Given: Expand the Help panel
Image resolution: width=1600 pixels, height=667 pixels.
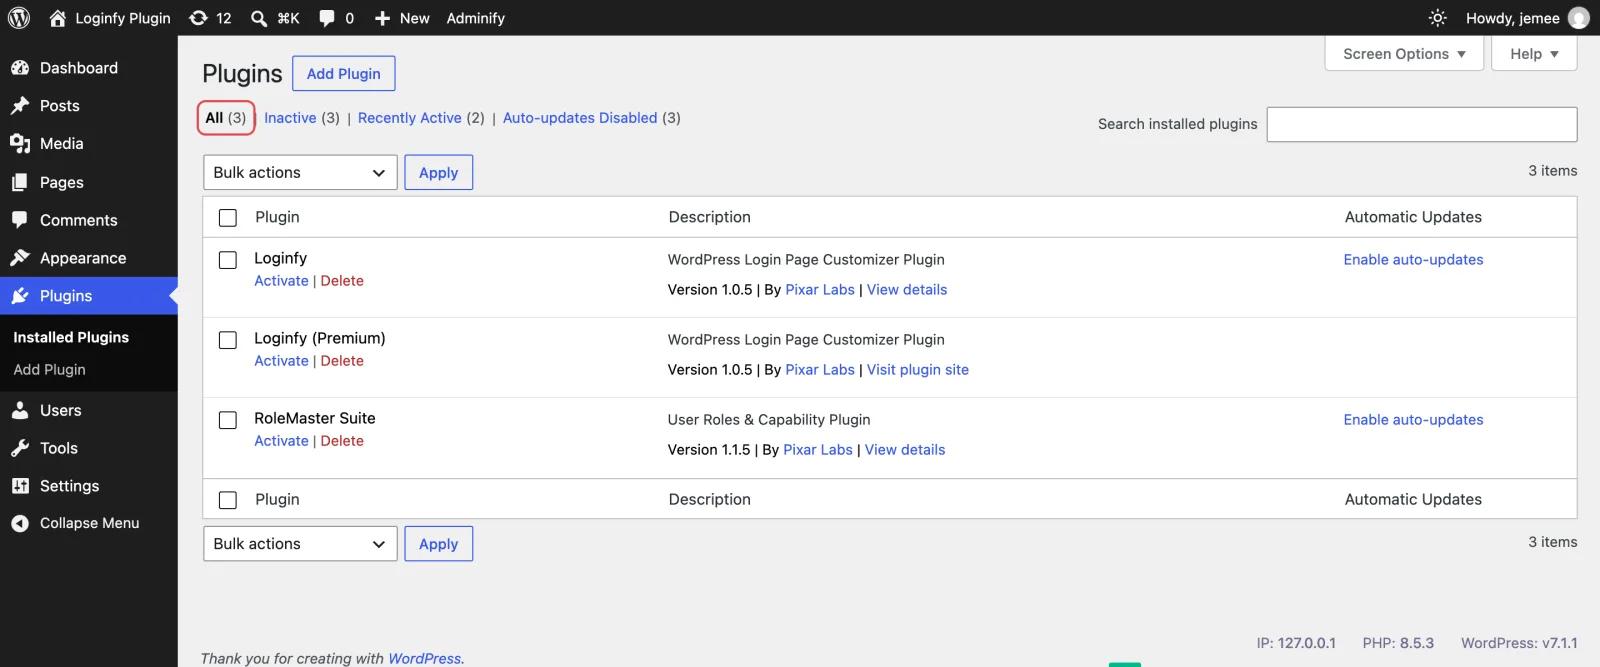Looking at the screenshot, I should pos(1534,54).
